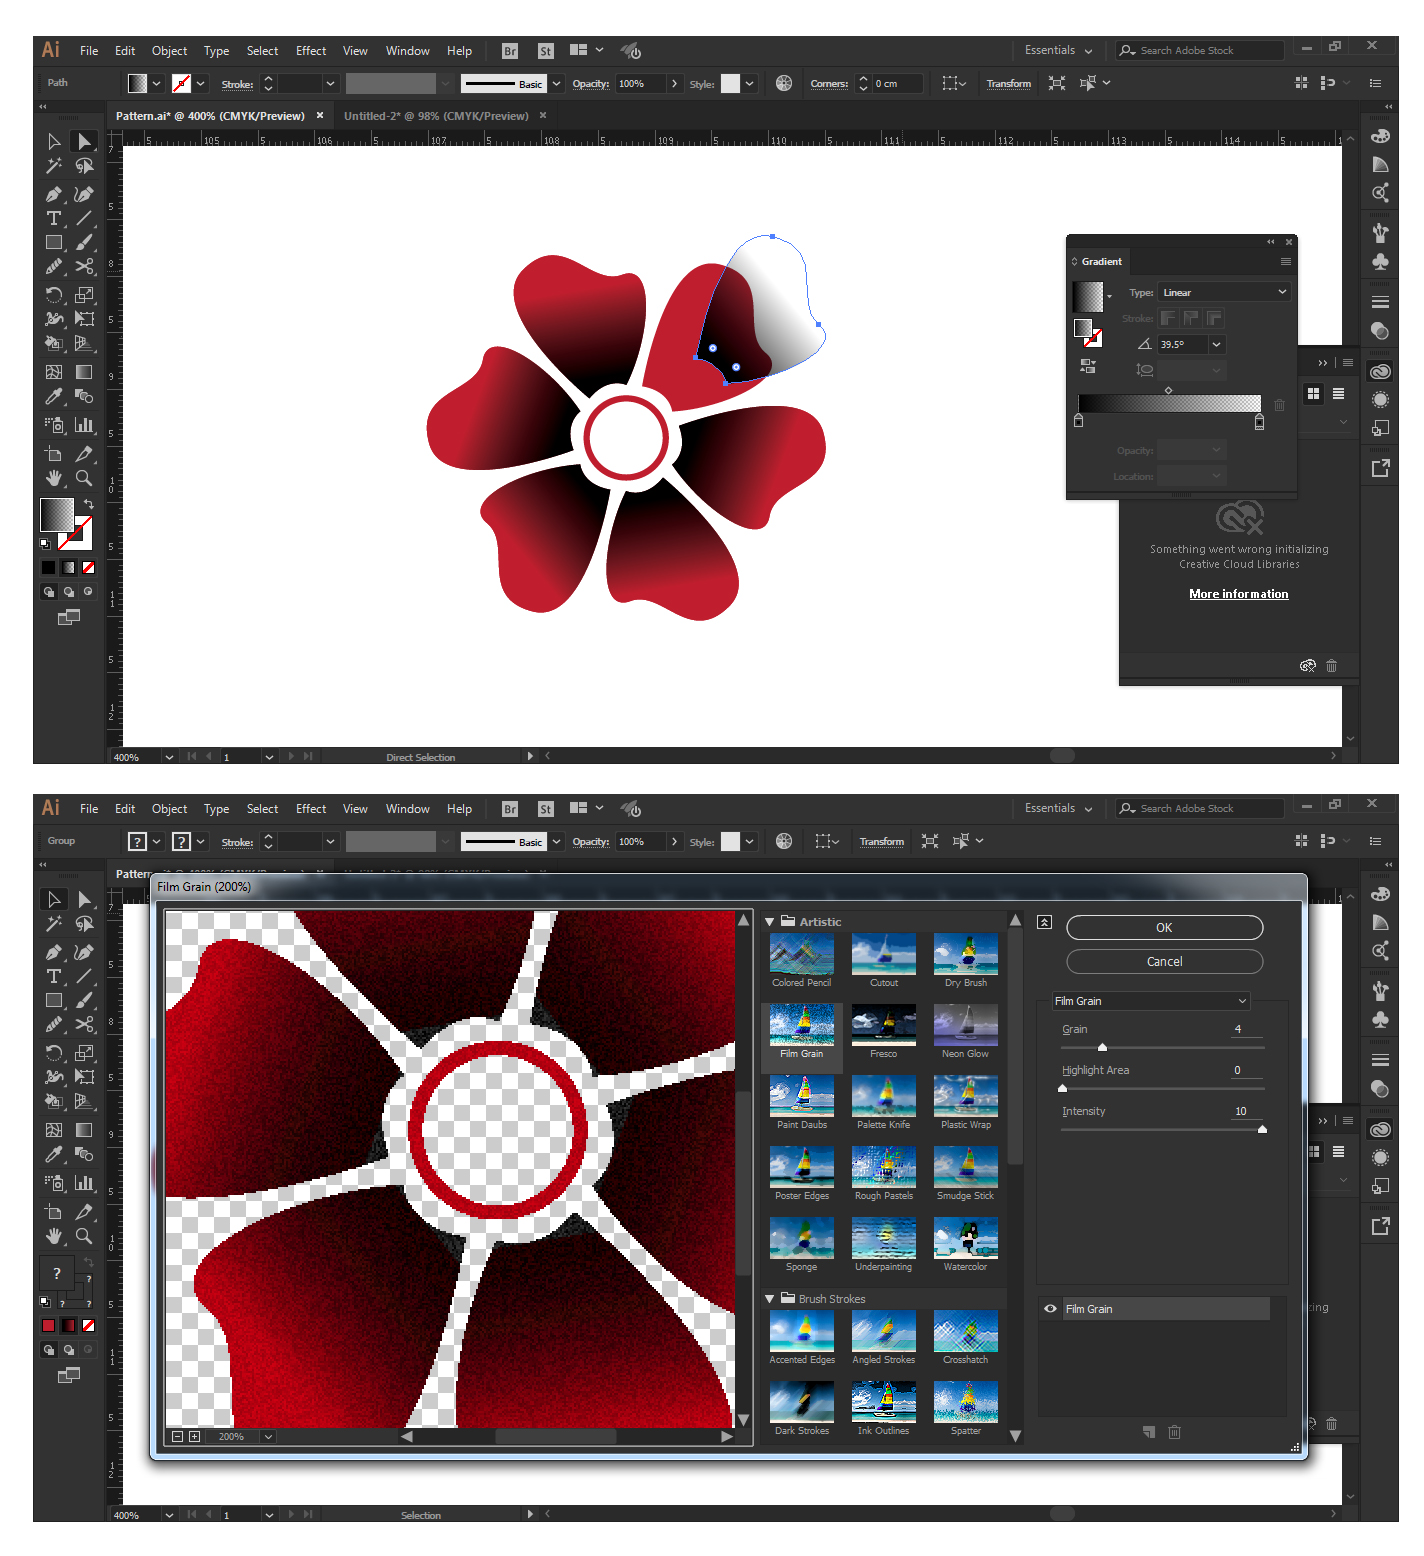The height and width of the screenshot is (1556, 1424).
Task: Select the Paintbrush tool in the upper window
Action: coord(85,242)
